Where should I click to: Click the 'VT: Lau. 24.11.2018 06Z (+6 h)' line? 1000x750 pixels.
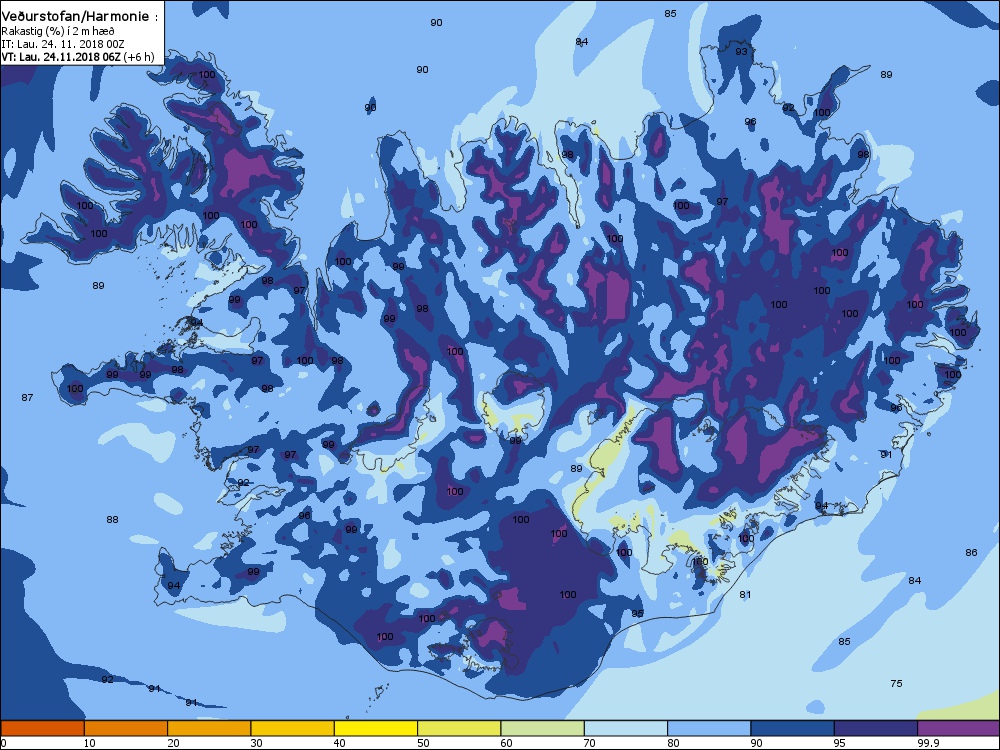pyautogui.click(x=78, y=57)
